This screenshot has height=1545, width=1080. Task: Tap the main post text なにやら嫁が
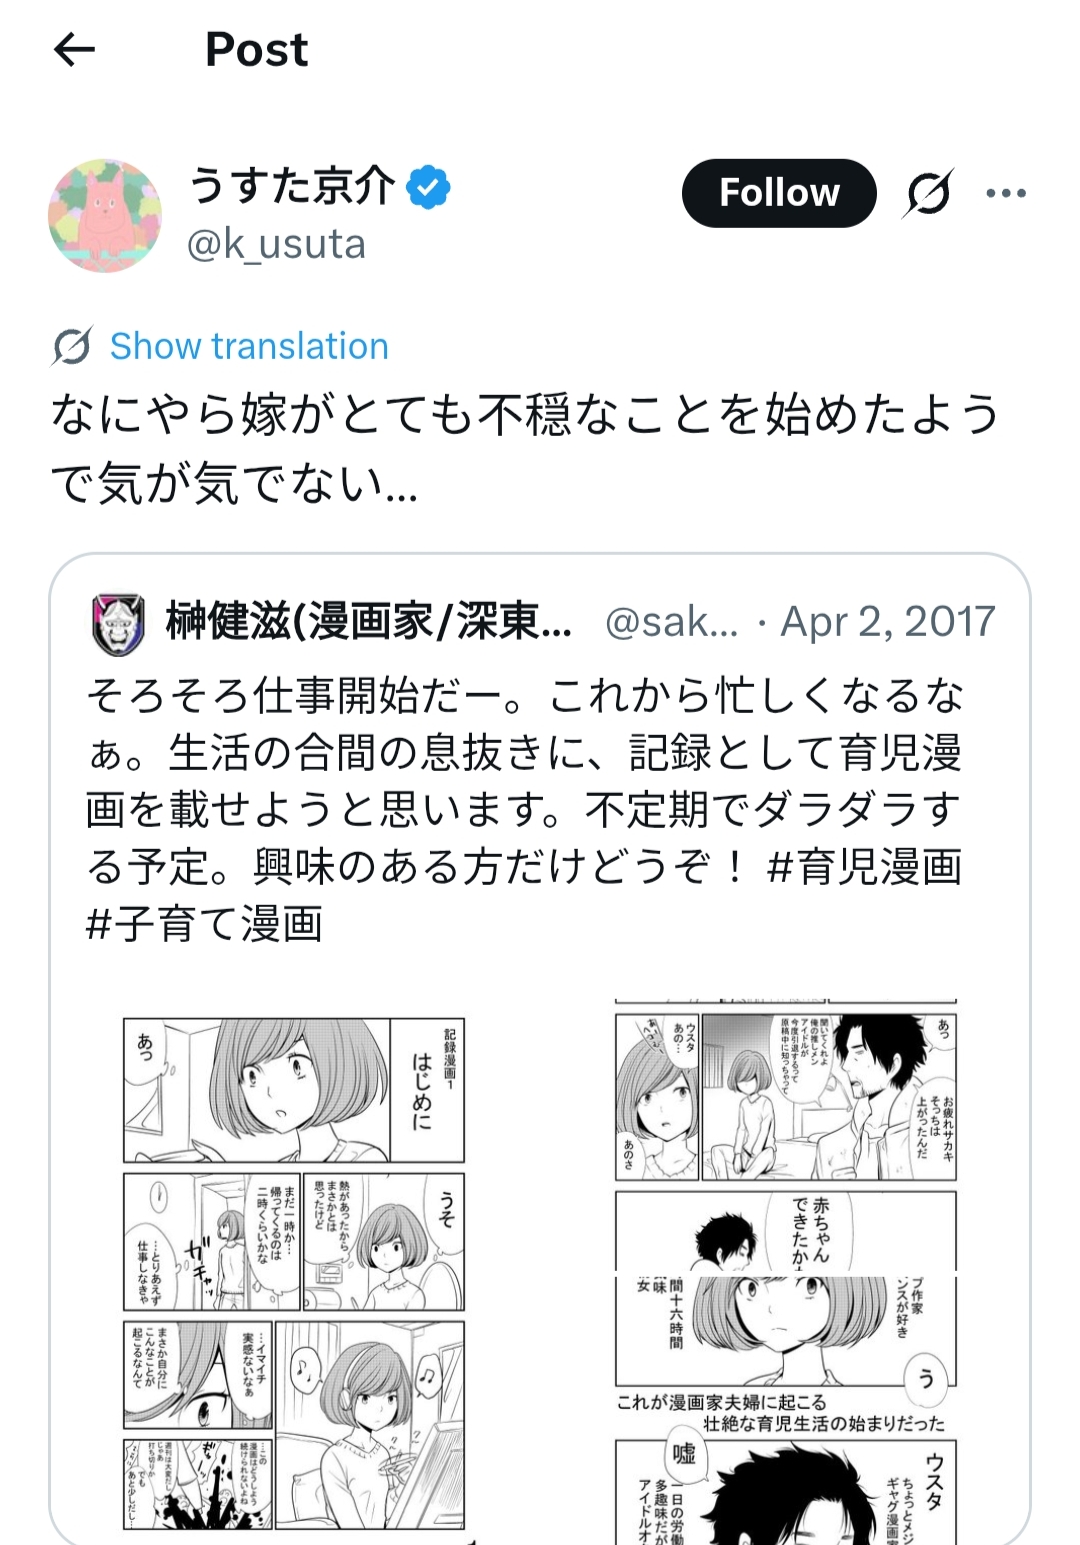526,449
